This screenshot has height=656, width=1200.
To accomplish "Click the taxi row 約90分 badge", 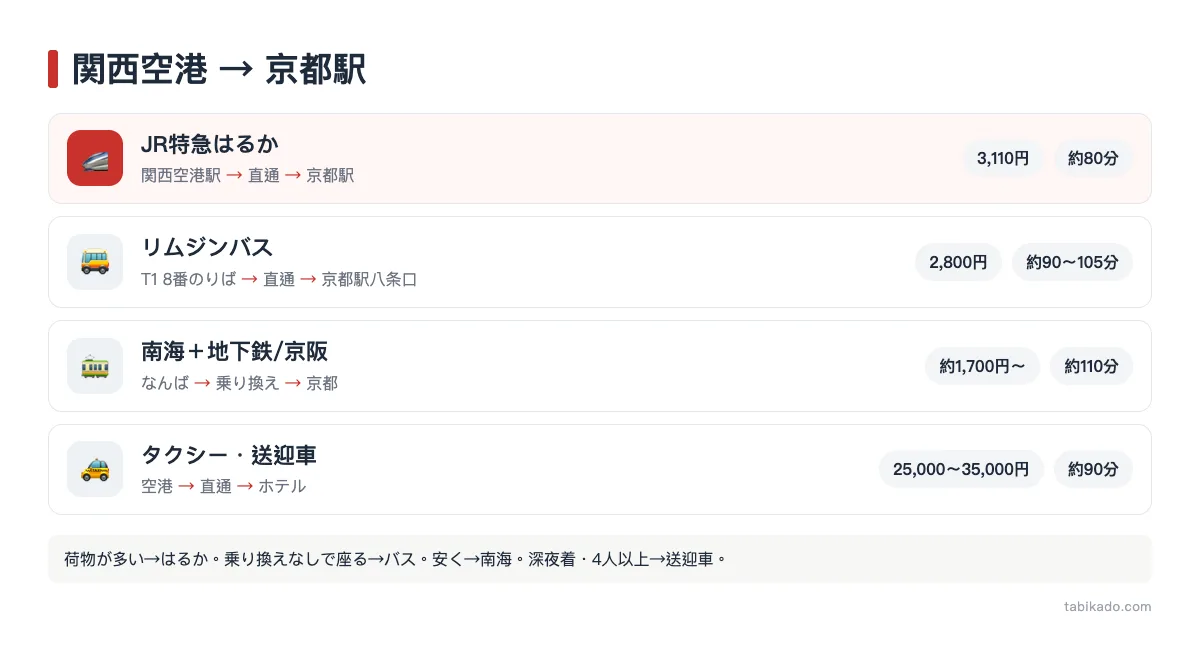I will [1093, 469].
